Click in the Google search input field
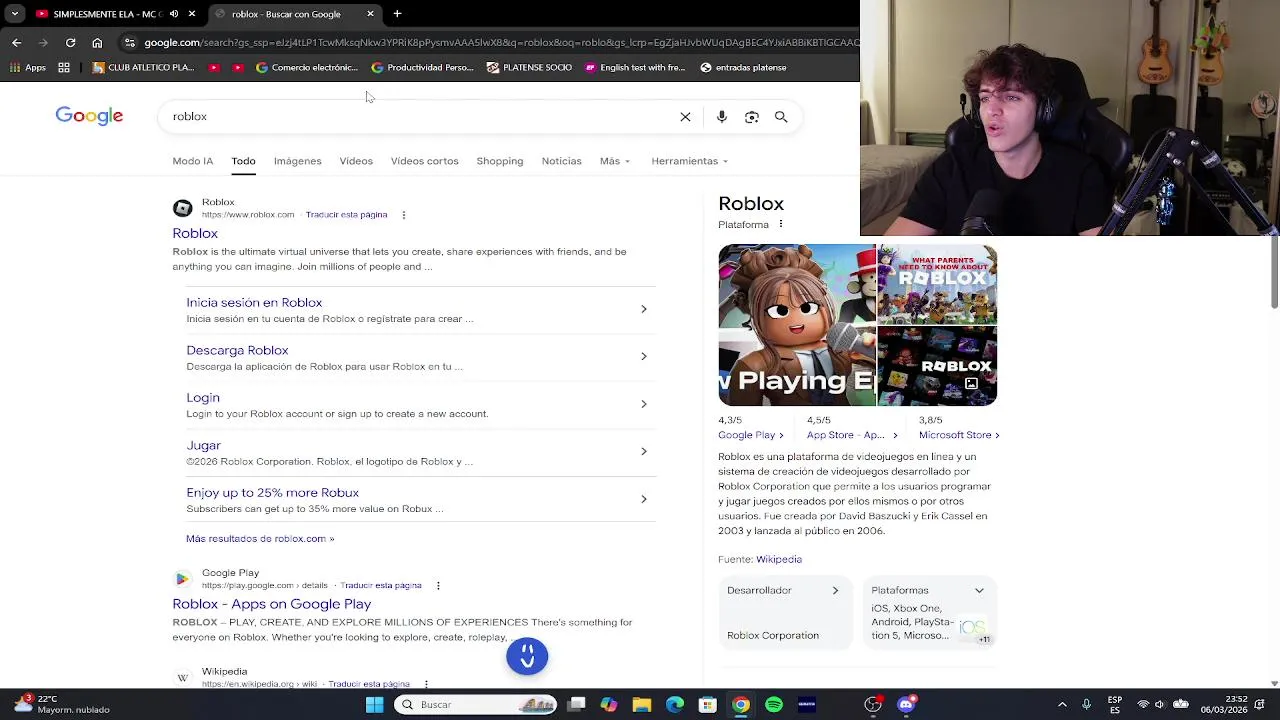1280x720 pixels. 420,117
